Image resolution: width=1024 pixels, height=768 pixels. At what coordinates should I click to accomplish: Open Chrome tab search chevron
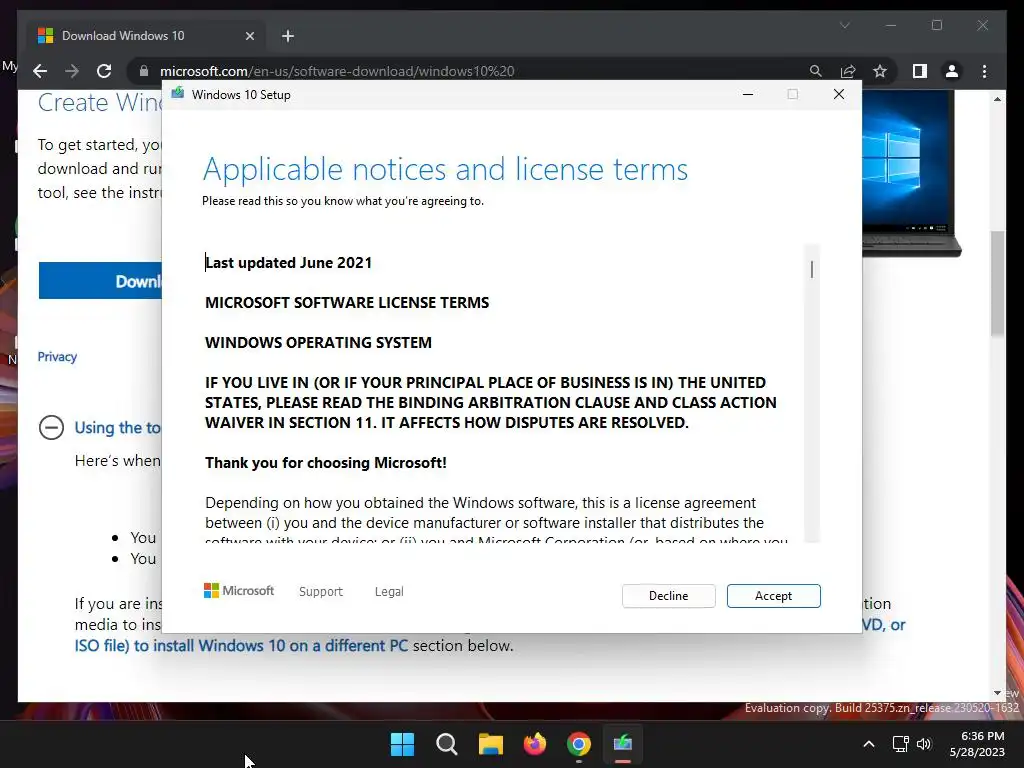pyautogui.click(x=844, y=25)
